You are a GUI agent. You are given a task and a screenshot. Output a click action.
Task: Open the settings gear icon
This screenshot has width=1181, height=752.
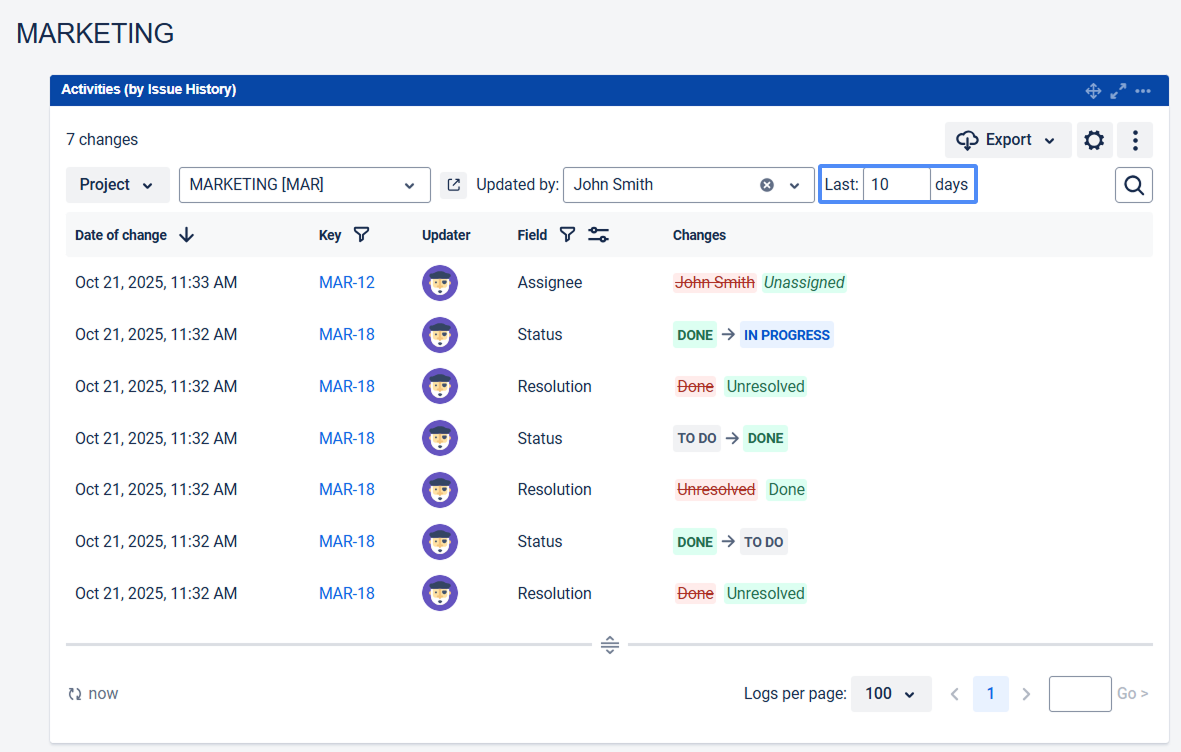click(x=1094, y=140)
